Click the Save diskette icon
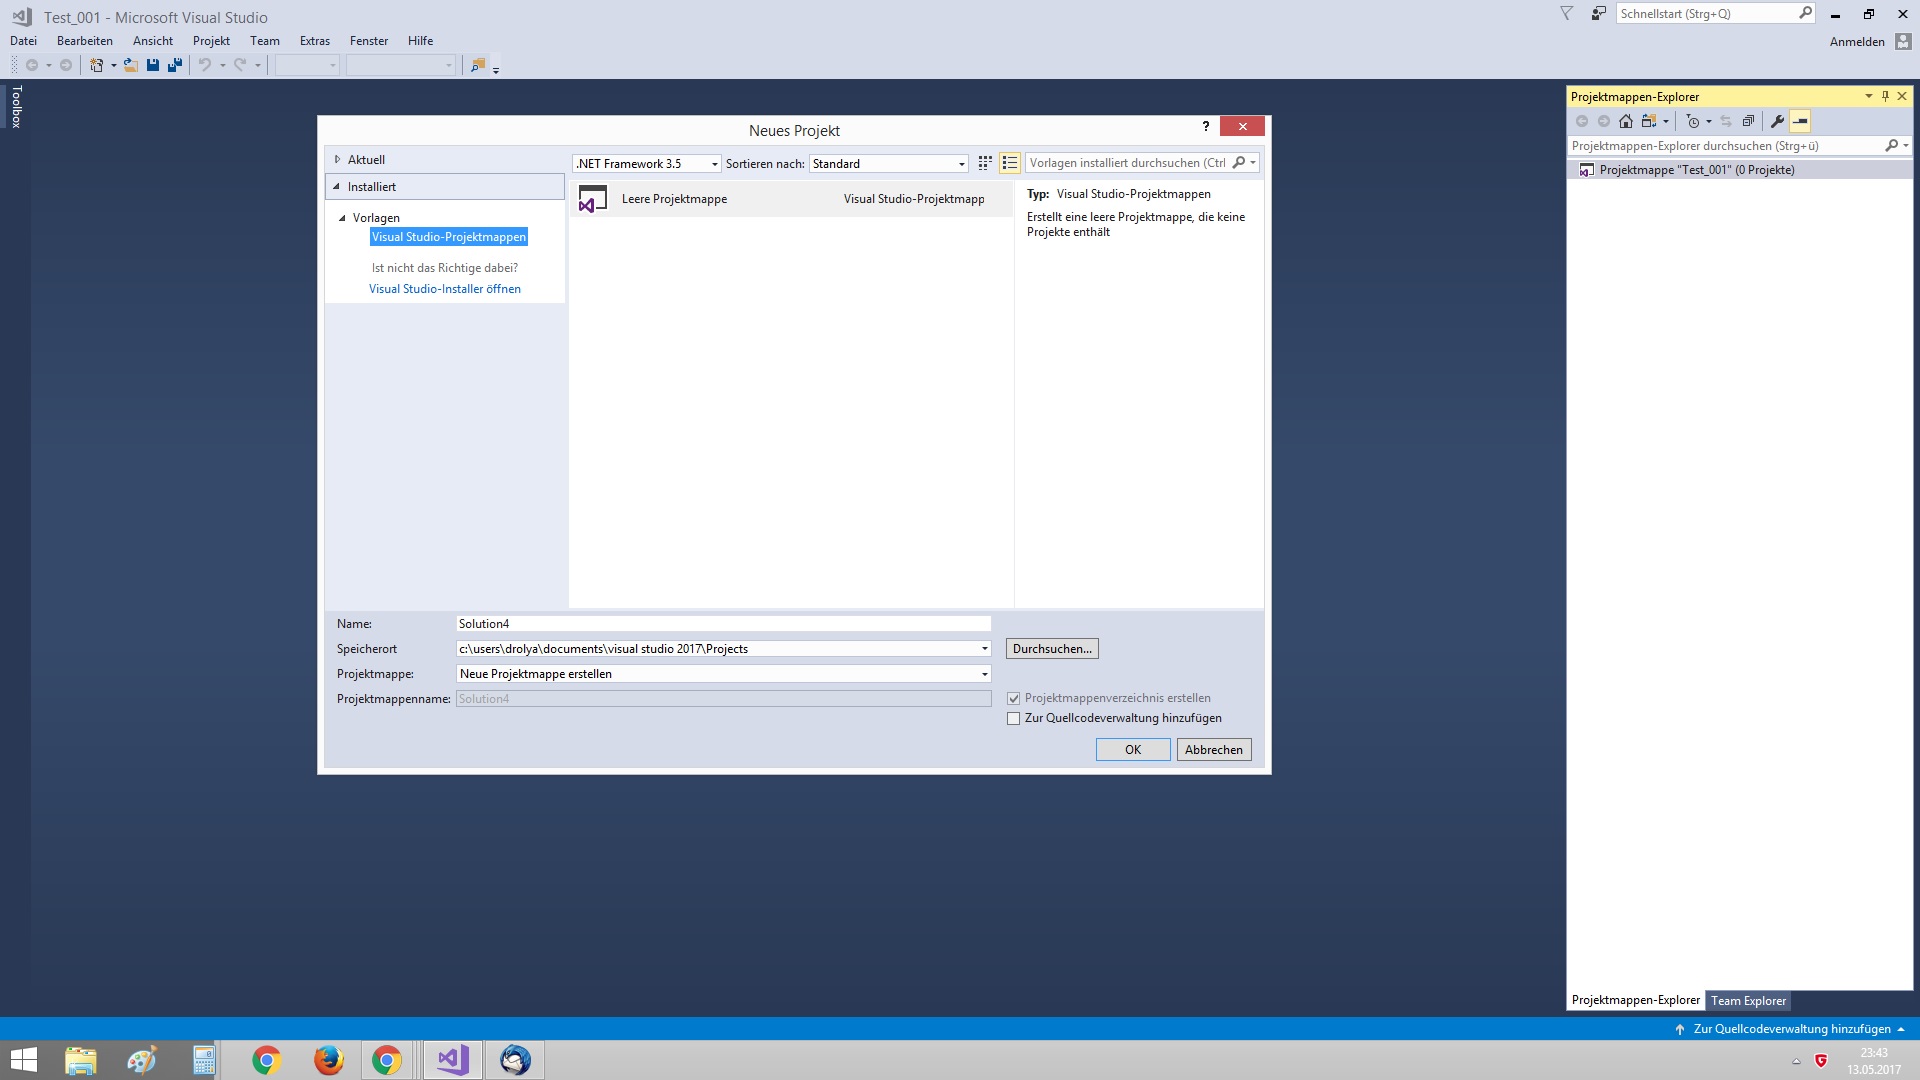This screenshot has width=1920, height=1080. click(x=153, y=65)
